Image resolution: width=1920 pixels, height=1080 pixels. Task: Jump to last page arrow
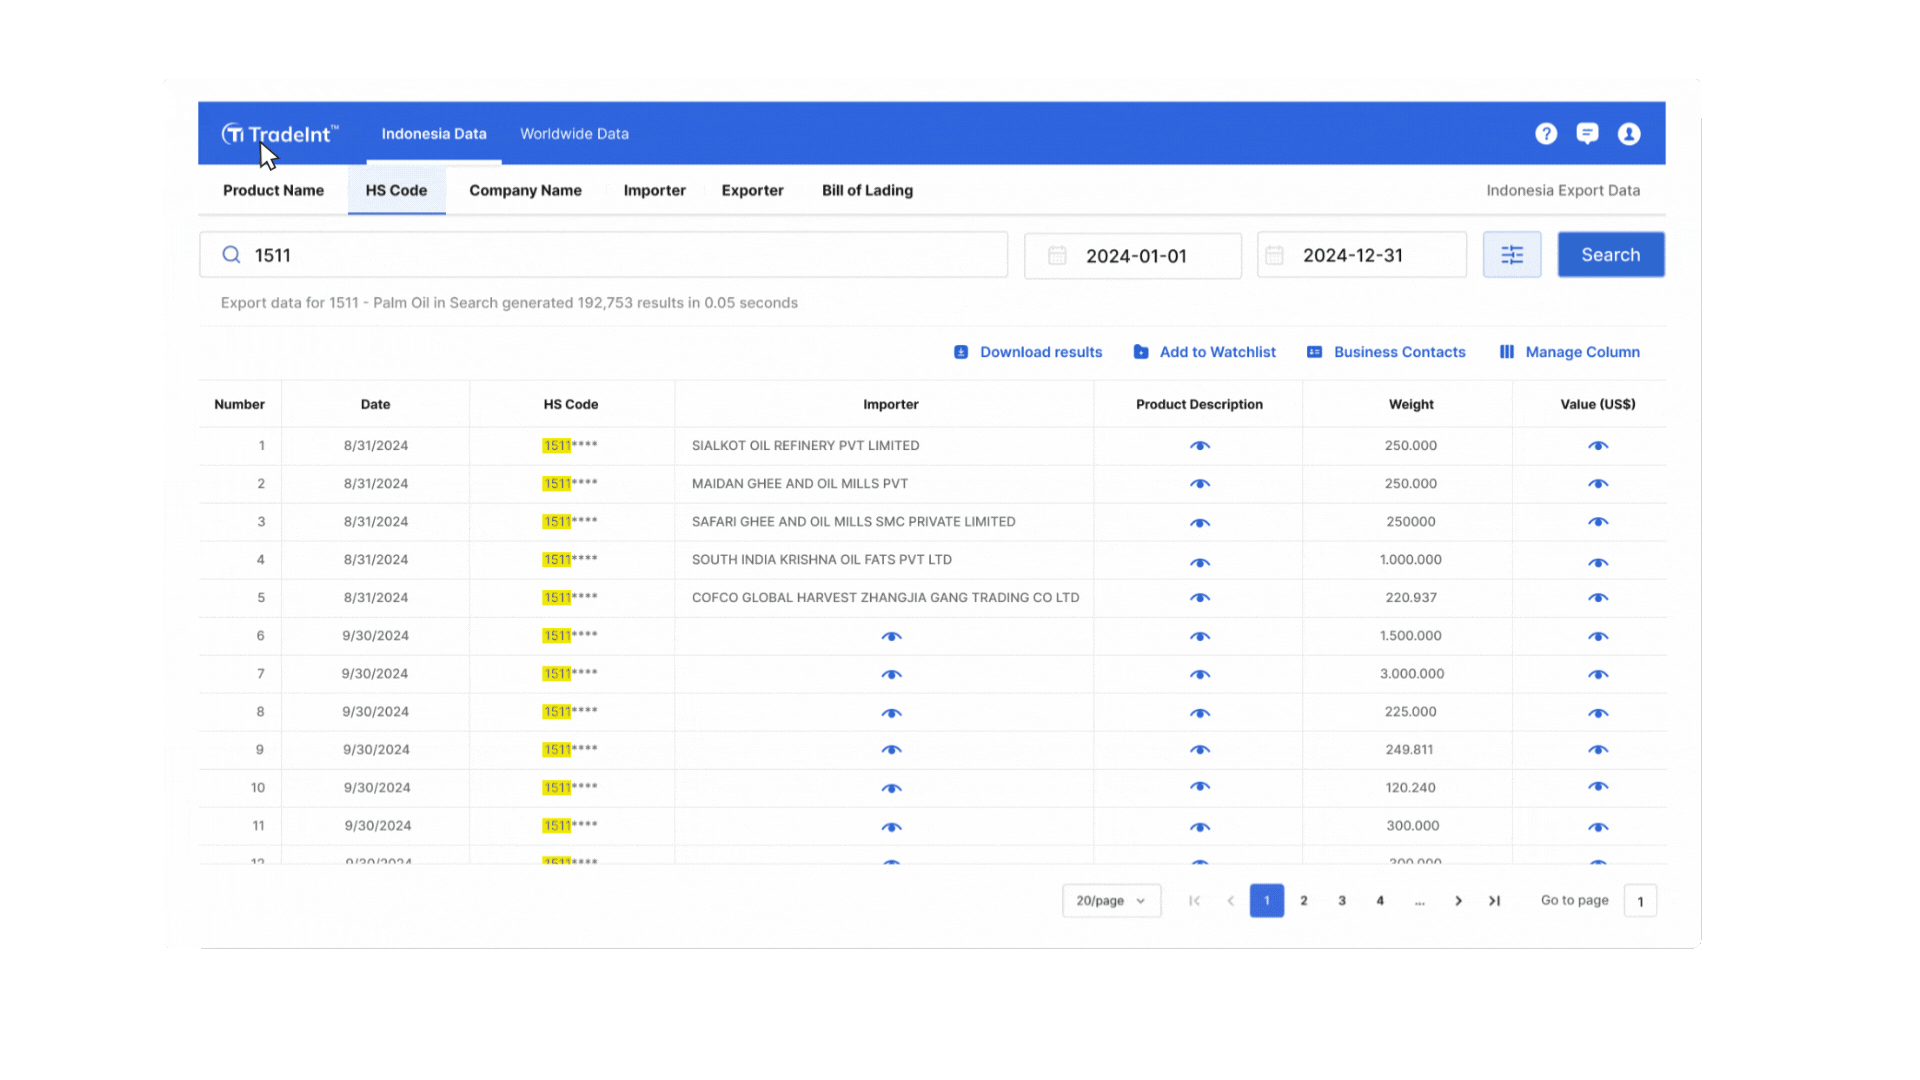1495,901
